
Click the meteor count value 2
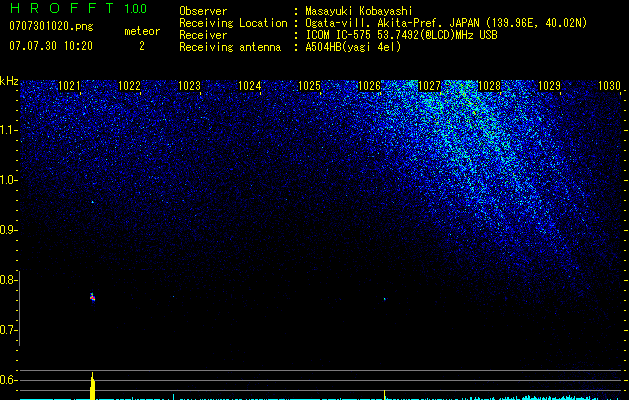pos(142,46)
